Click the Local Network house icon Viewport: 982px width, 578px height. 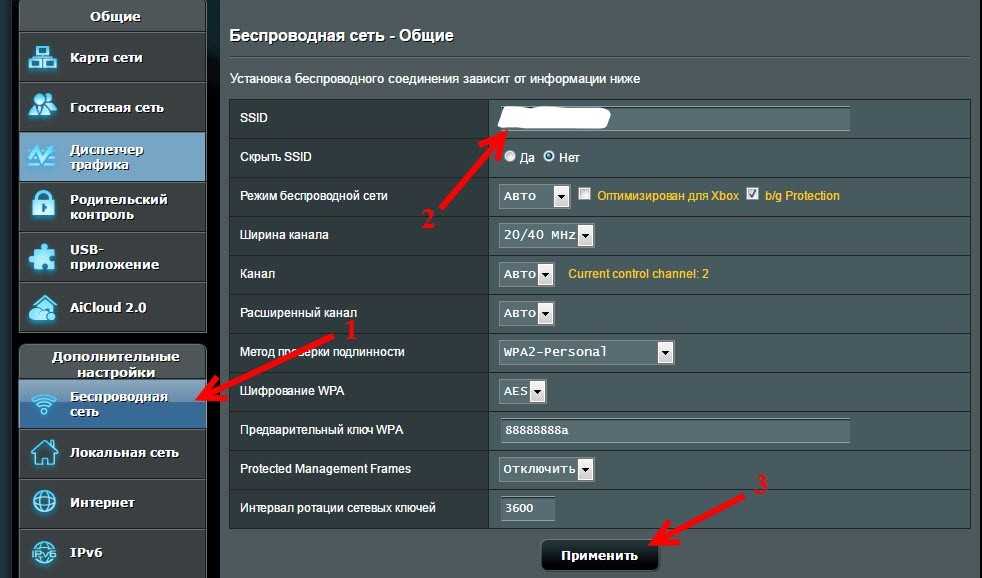[43, 452]
